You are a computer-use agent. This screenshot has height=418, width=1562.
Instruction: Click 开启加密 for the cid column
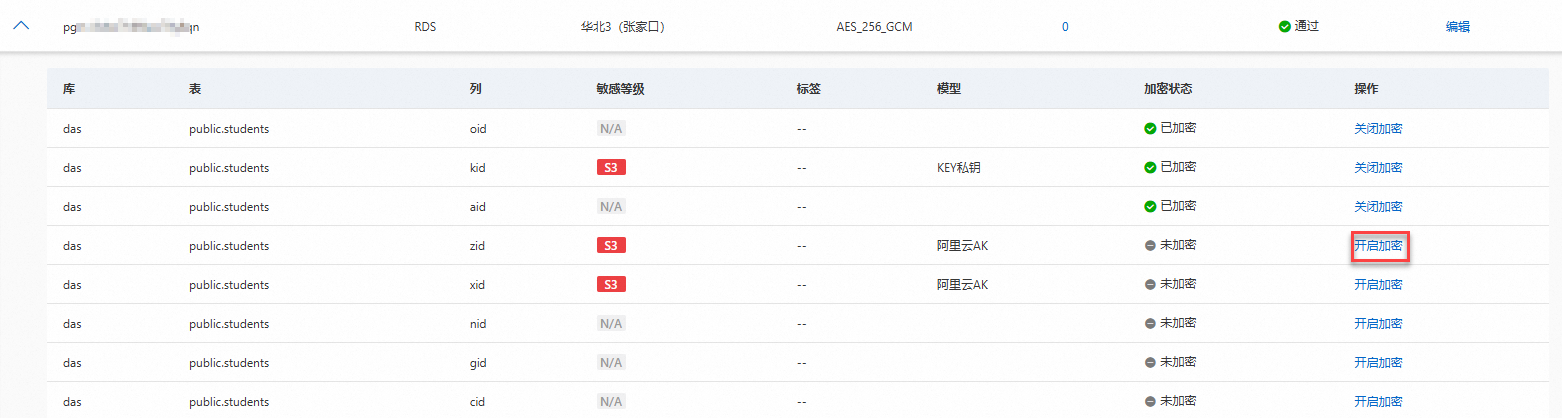point(1377,402)
